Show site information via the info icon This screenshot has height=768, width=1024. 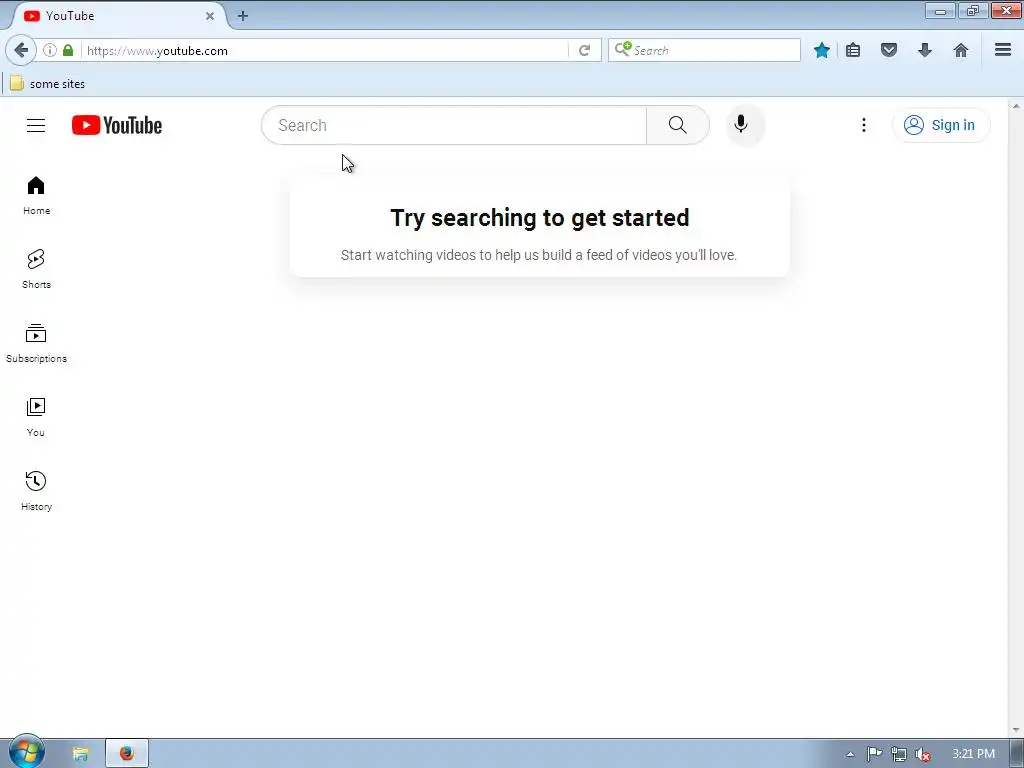[x=50, y=50]
